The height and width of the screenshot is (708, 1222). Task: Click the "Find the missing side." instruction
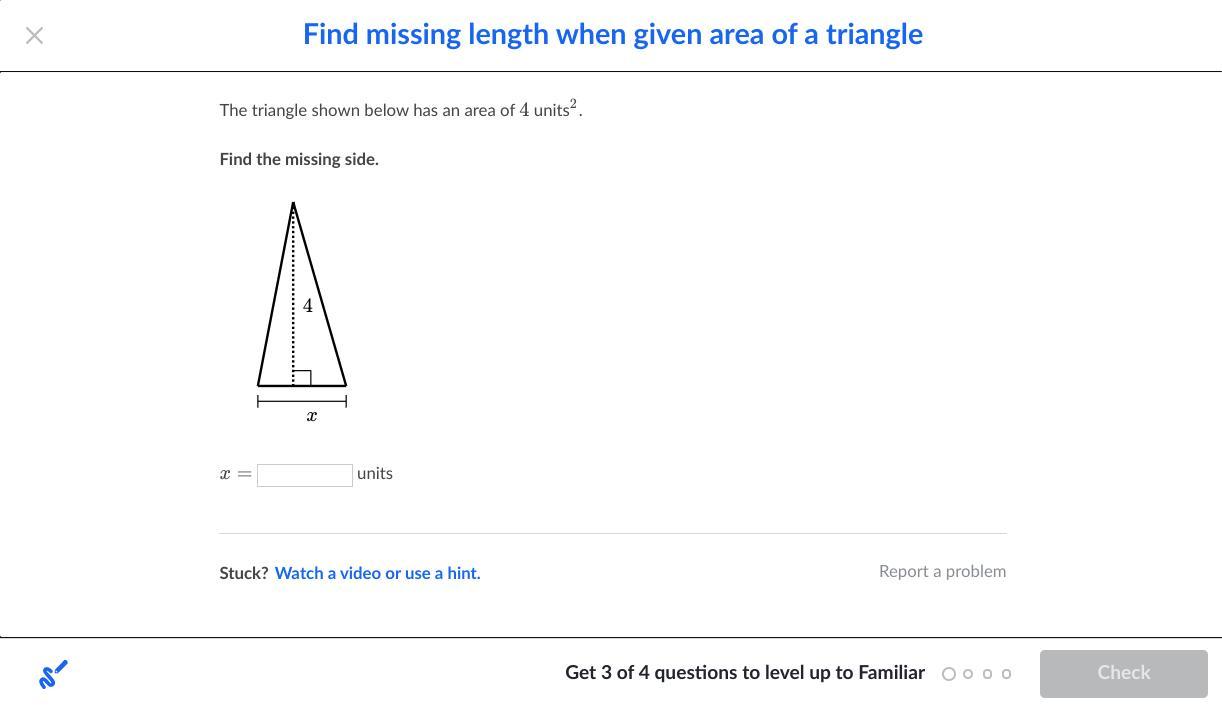(x=299, y=159)
